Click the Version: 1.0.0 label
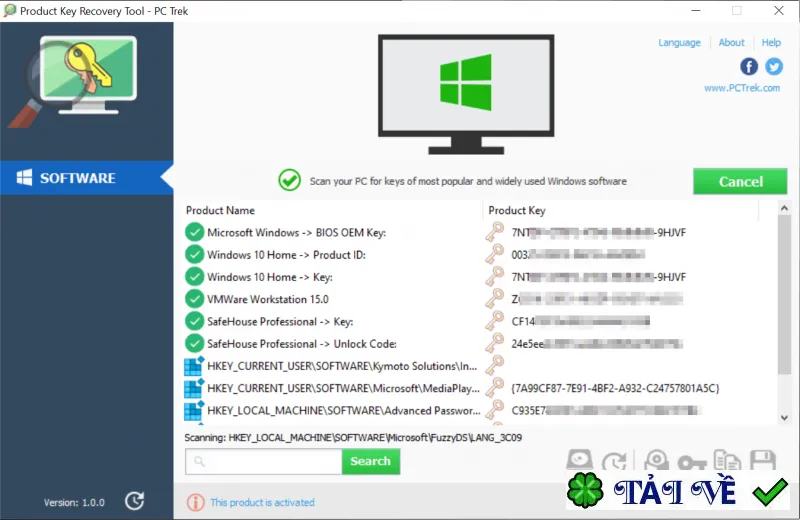The height and width of the screenshot is (520, 800). (x=74, y=503)
